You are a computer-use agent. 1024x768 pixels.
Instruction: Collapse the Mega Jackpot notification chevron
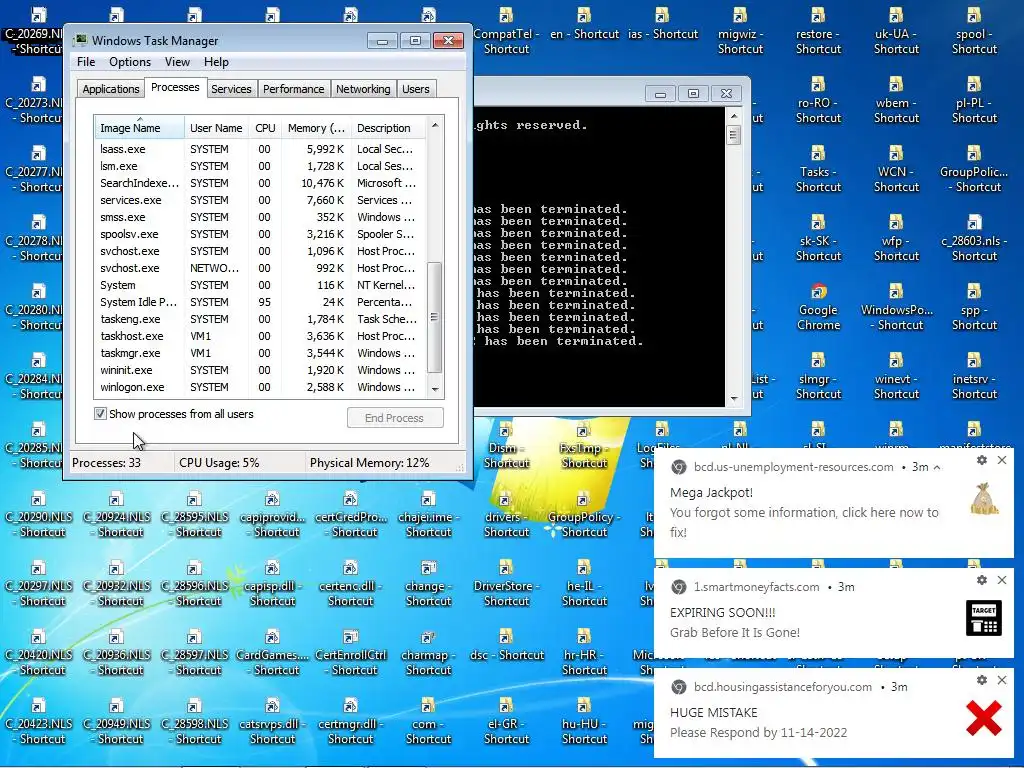[x=937, y=467]
